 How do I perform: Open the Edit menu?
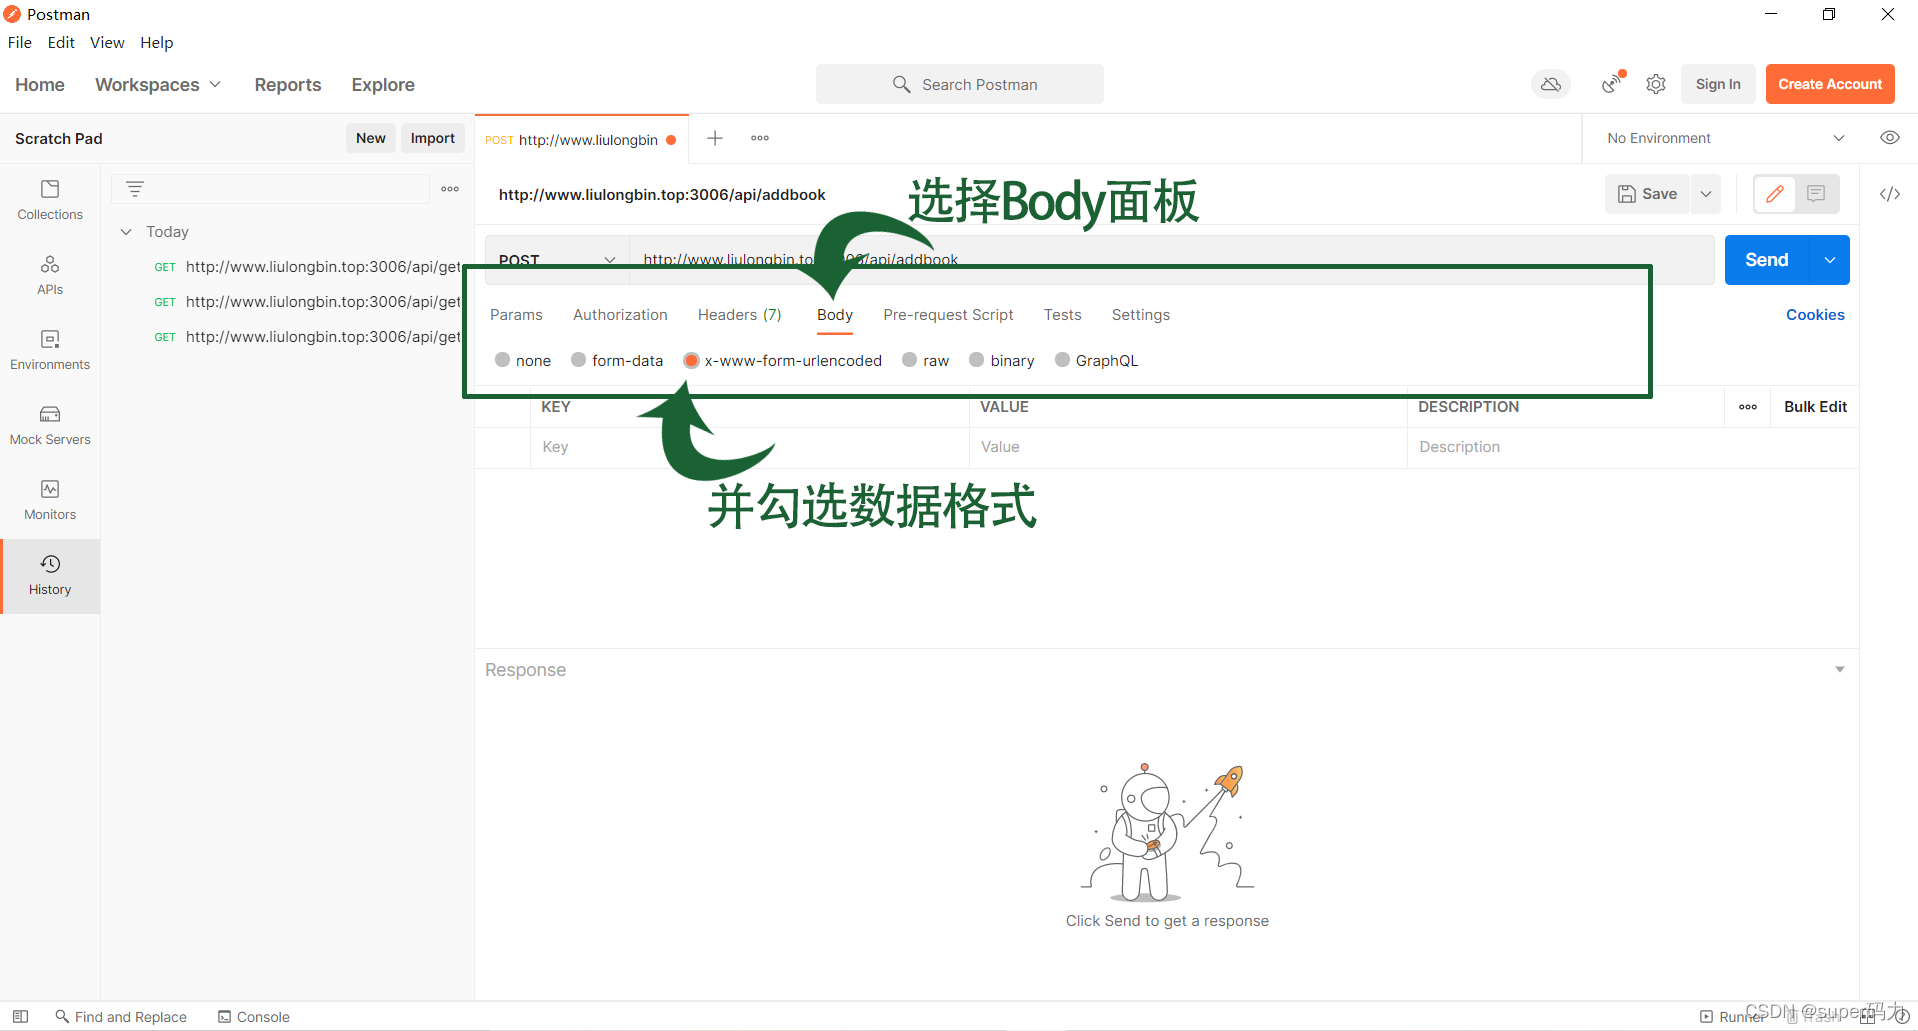pyautogui.click(x=61, y=42)
